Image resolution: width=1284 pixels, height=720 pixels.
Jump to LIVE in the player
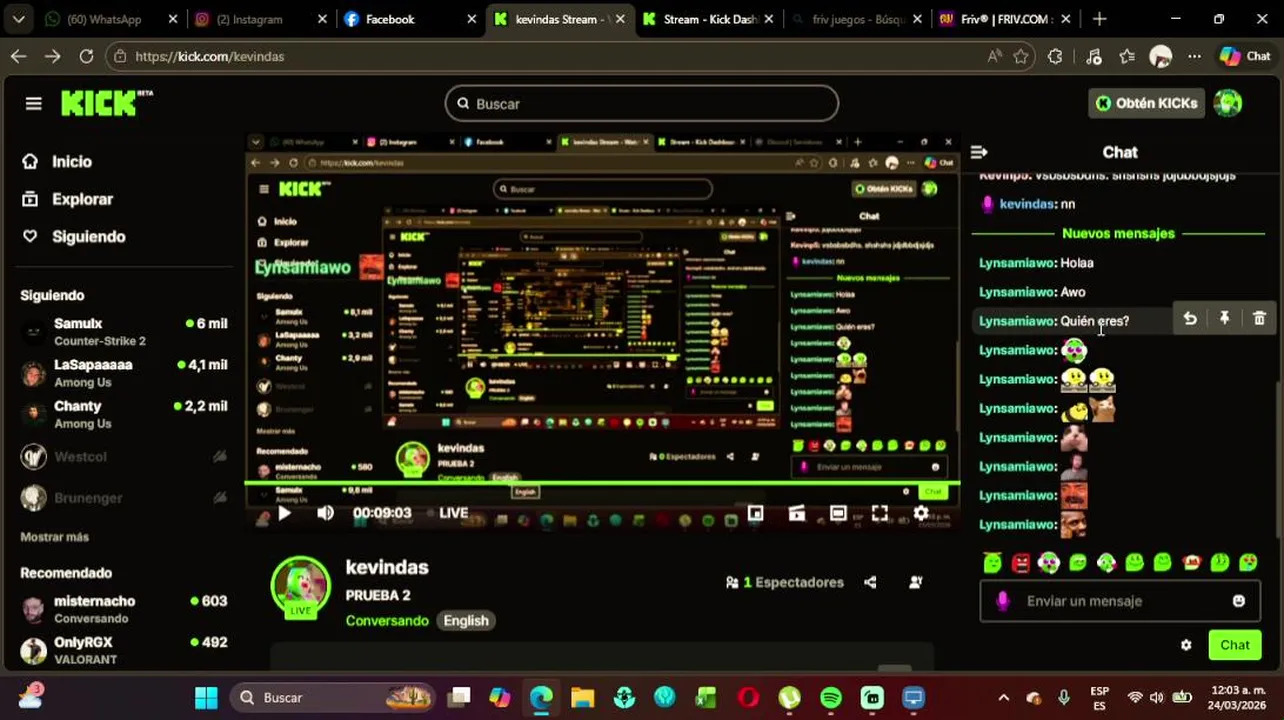pos(453,513)
